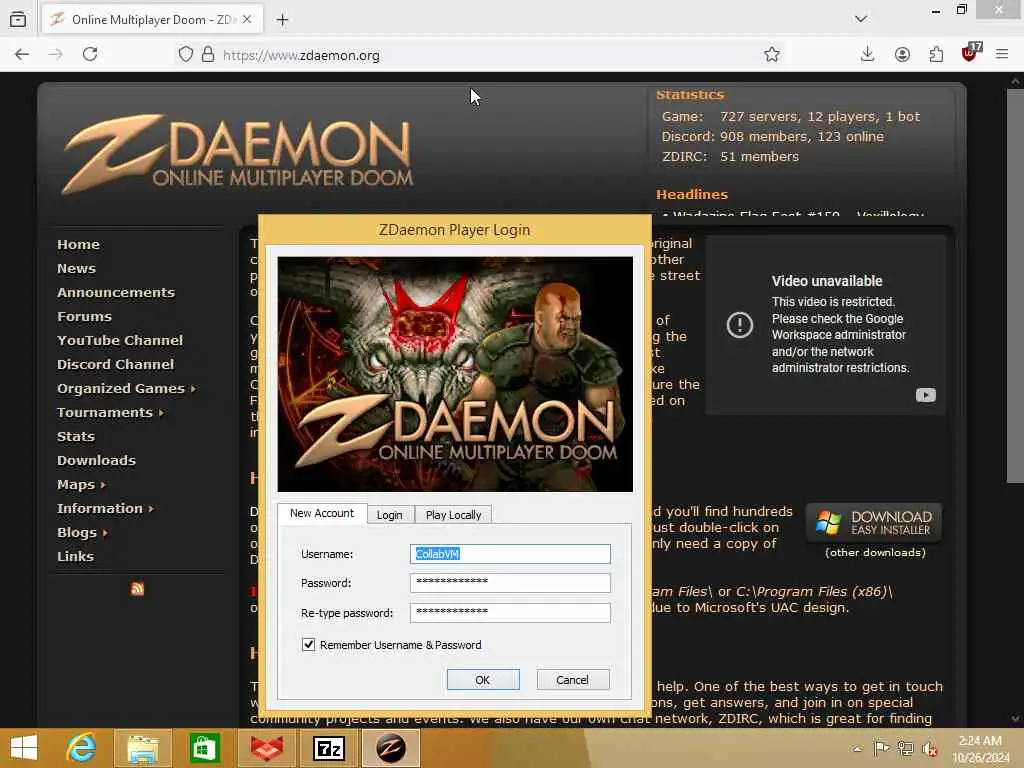
Task: Click the Password input field
Action: click(x=510, y=583)
